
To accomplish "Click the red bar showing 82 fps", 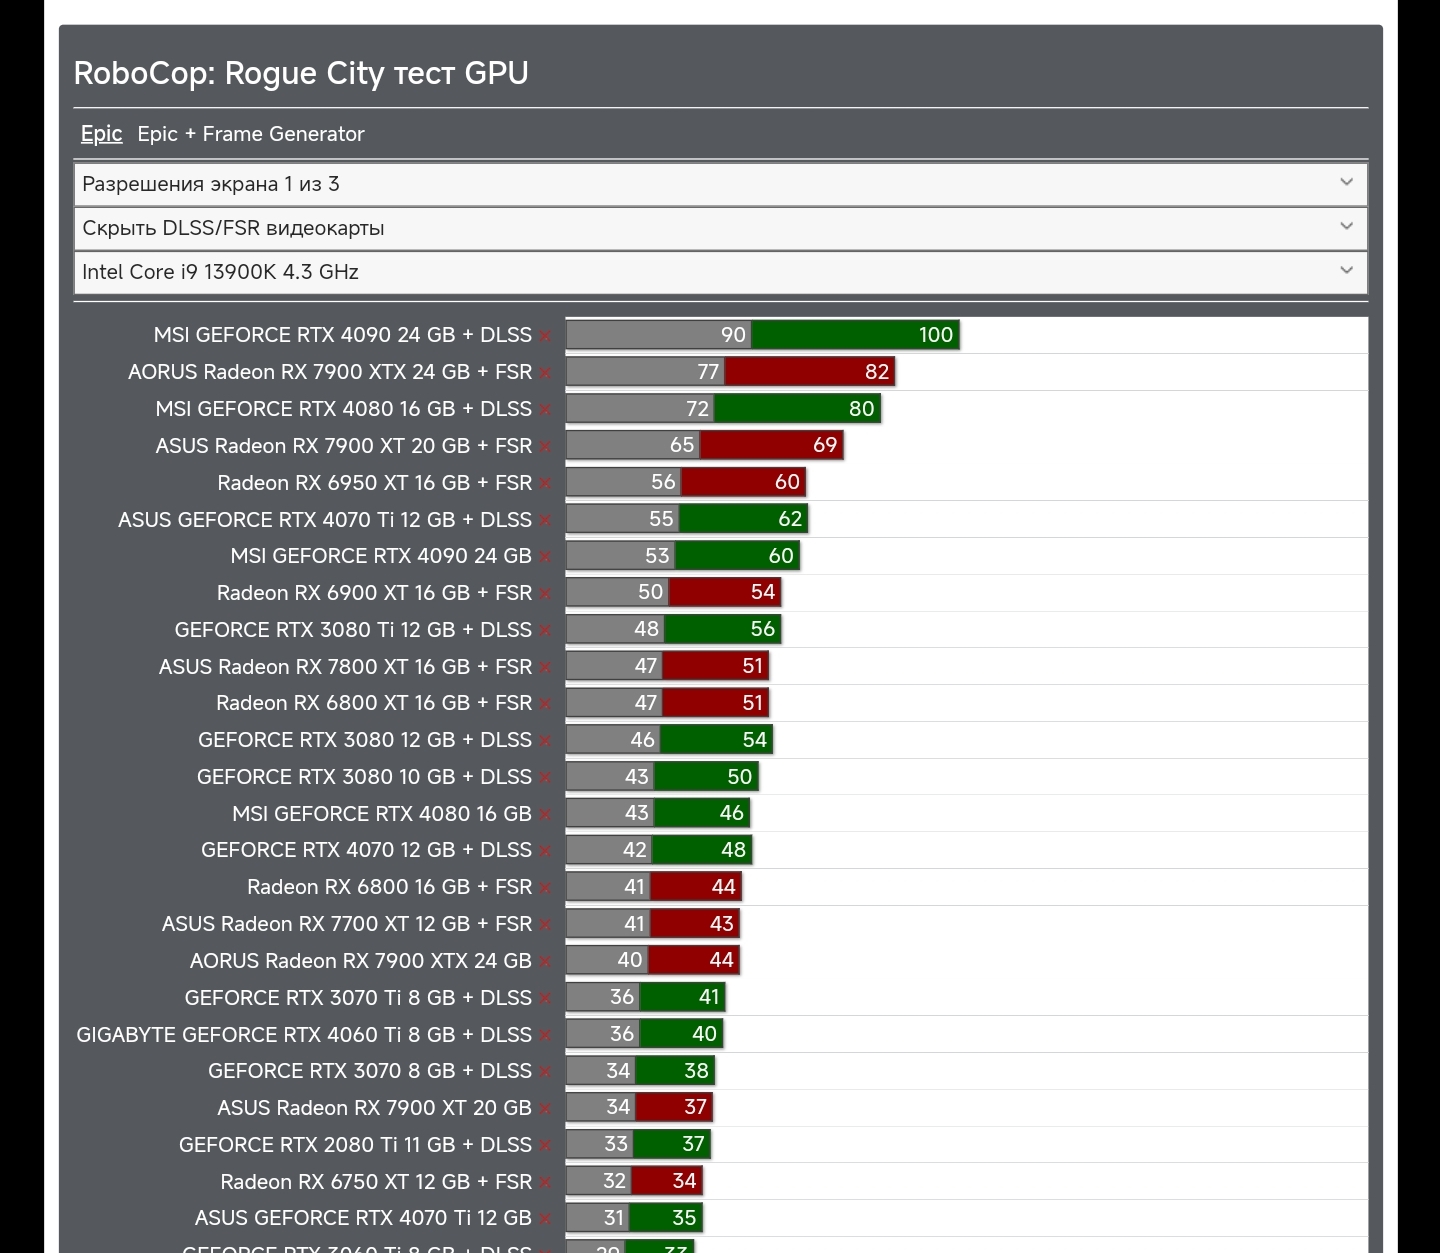I will (810, 372).
